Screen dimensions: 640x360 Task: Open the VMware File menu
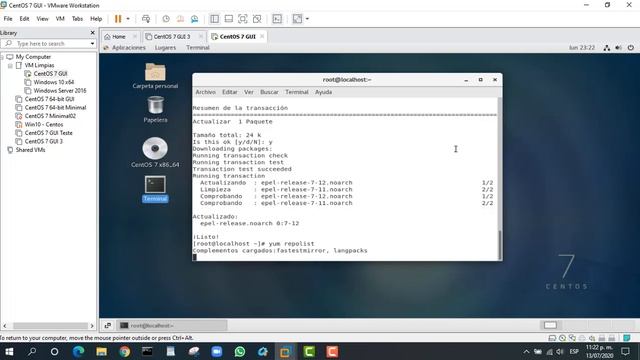click(8, 19)
